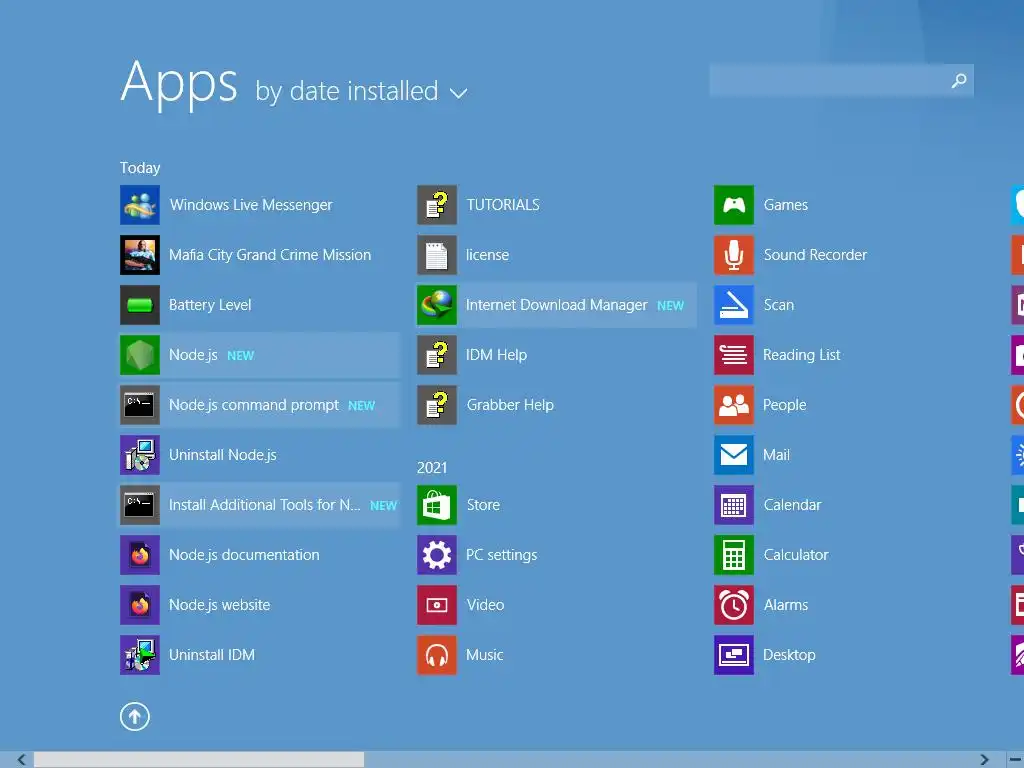Screen dimensions: 1024x768
Task: Click the 'Battery Level' text
Action: (210, 305)
